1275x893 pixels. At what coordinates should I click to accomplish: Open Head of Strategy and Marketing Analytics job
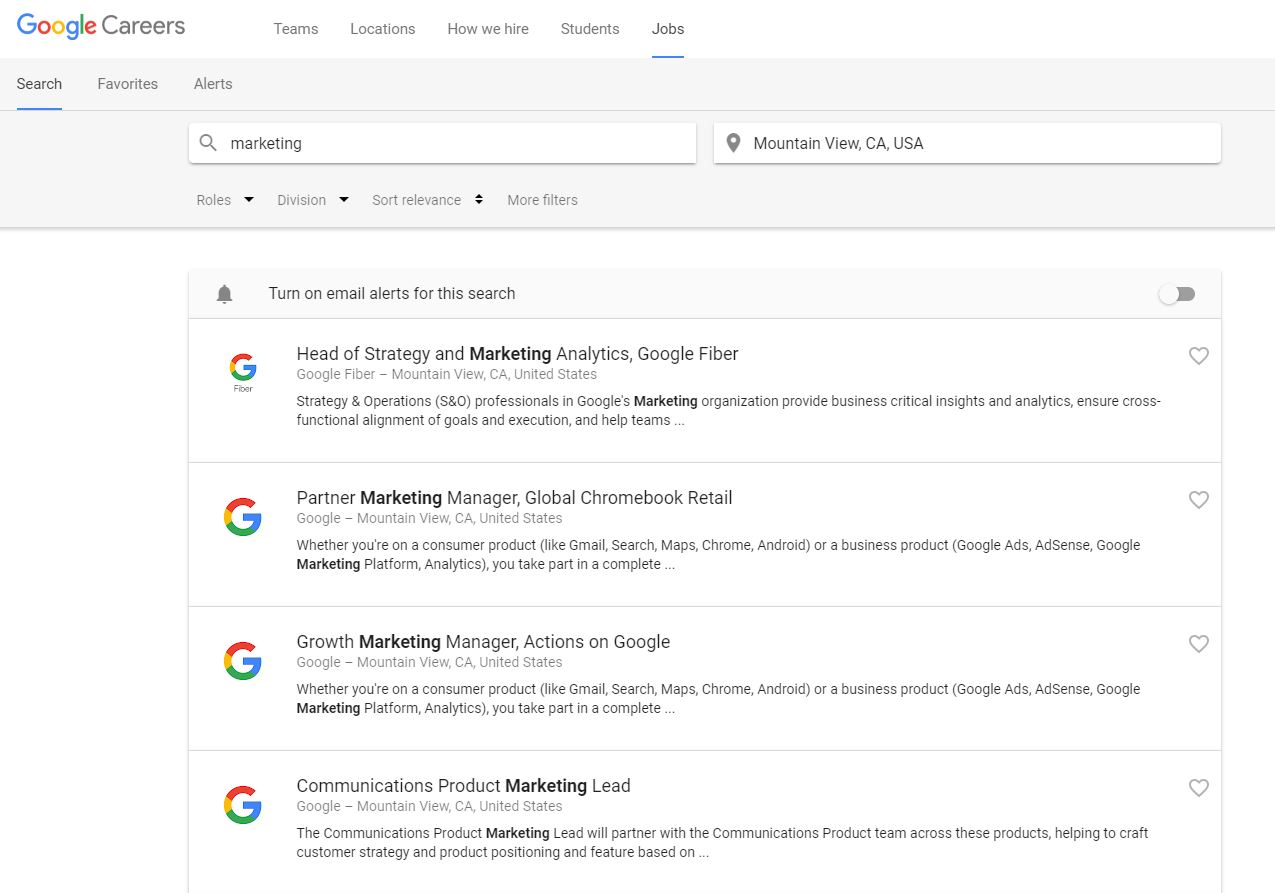tap(518, 354)
